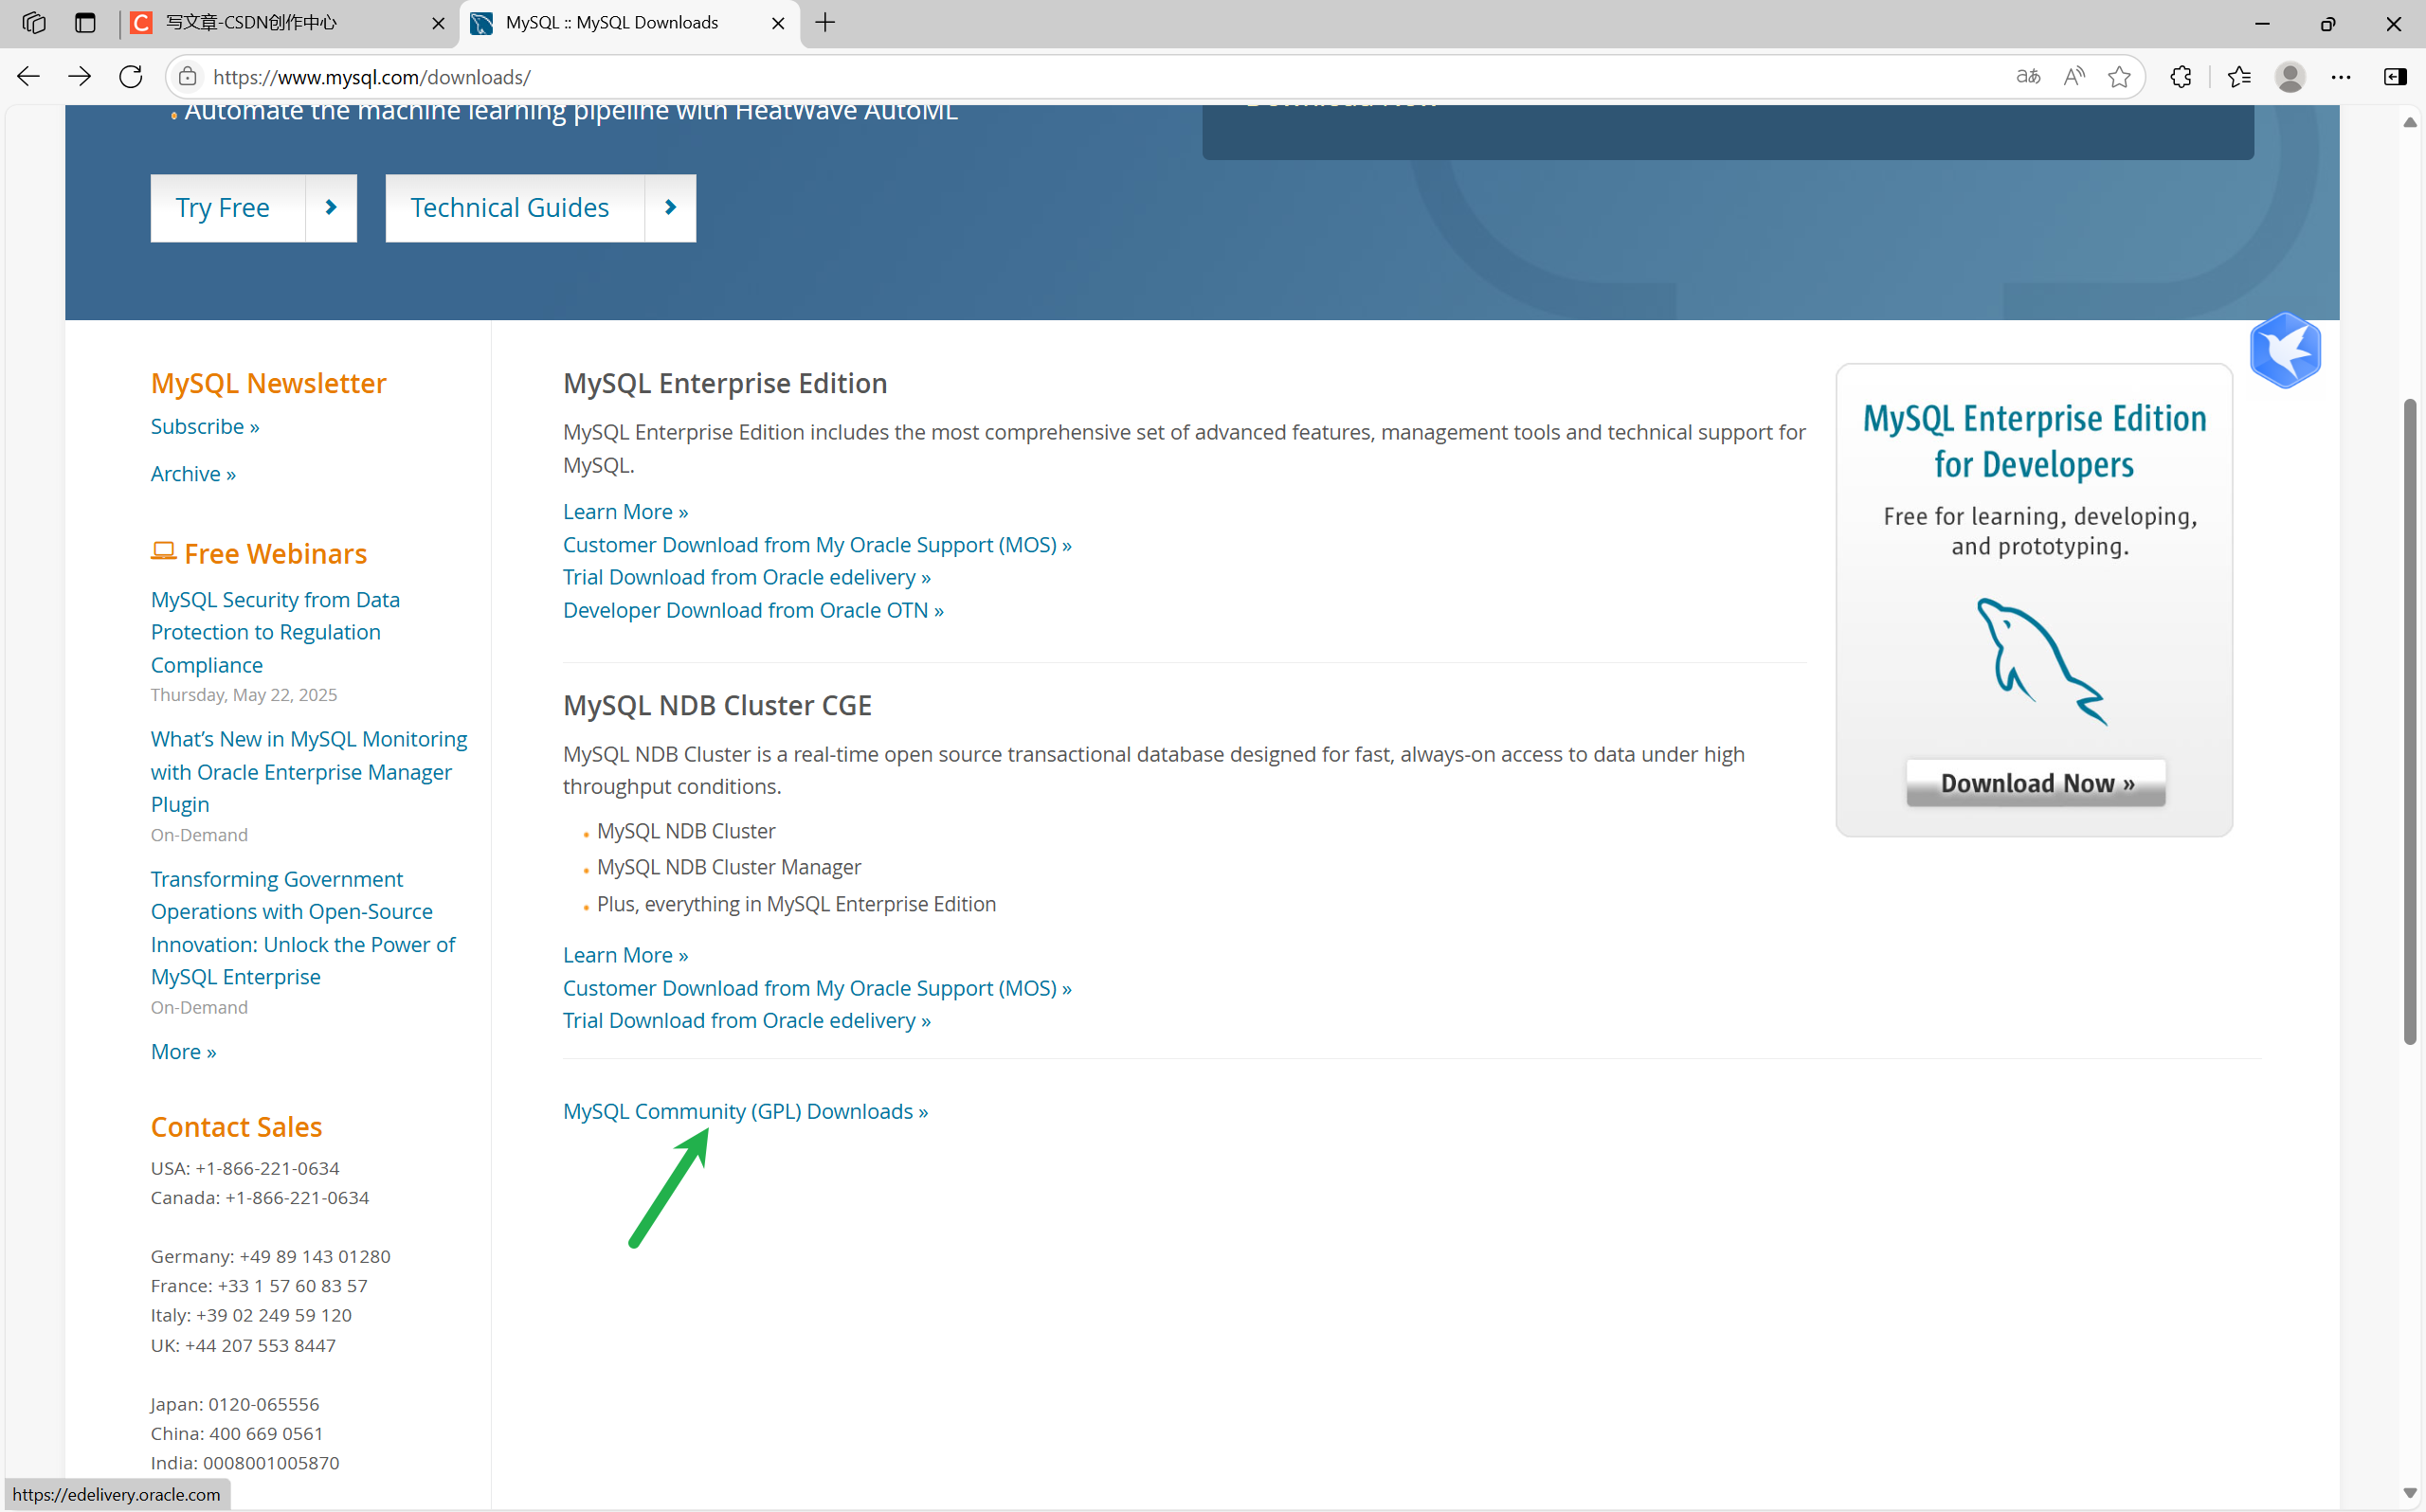Refresh the MySQL Downloads page

[x=130, y=76]
